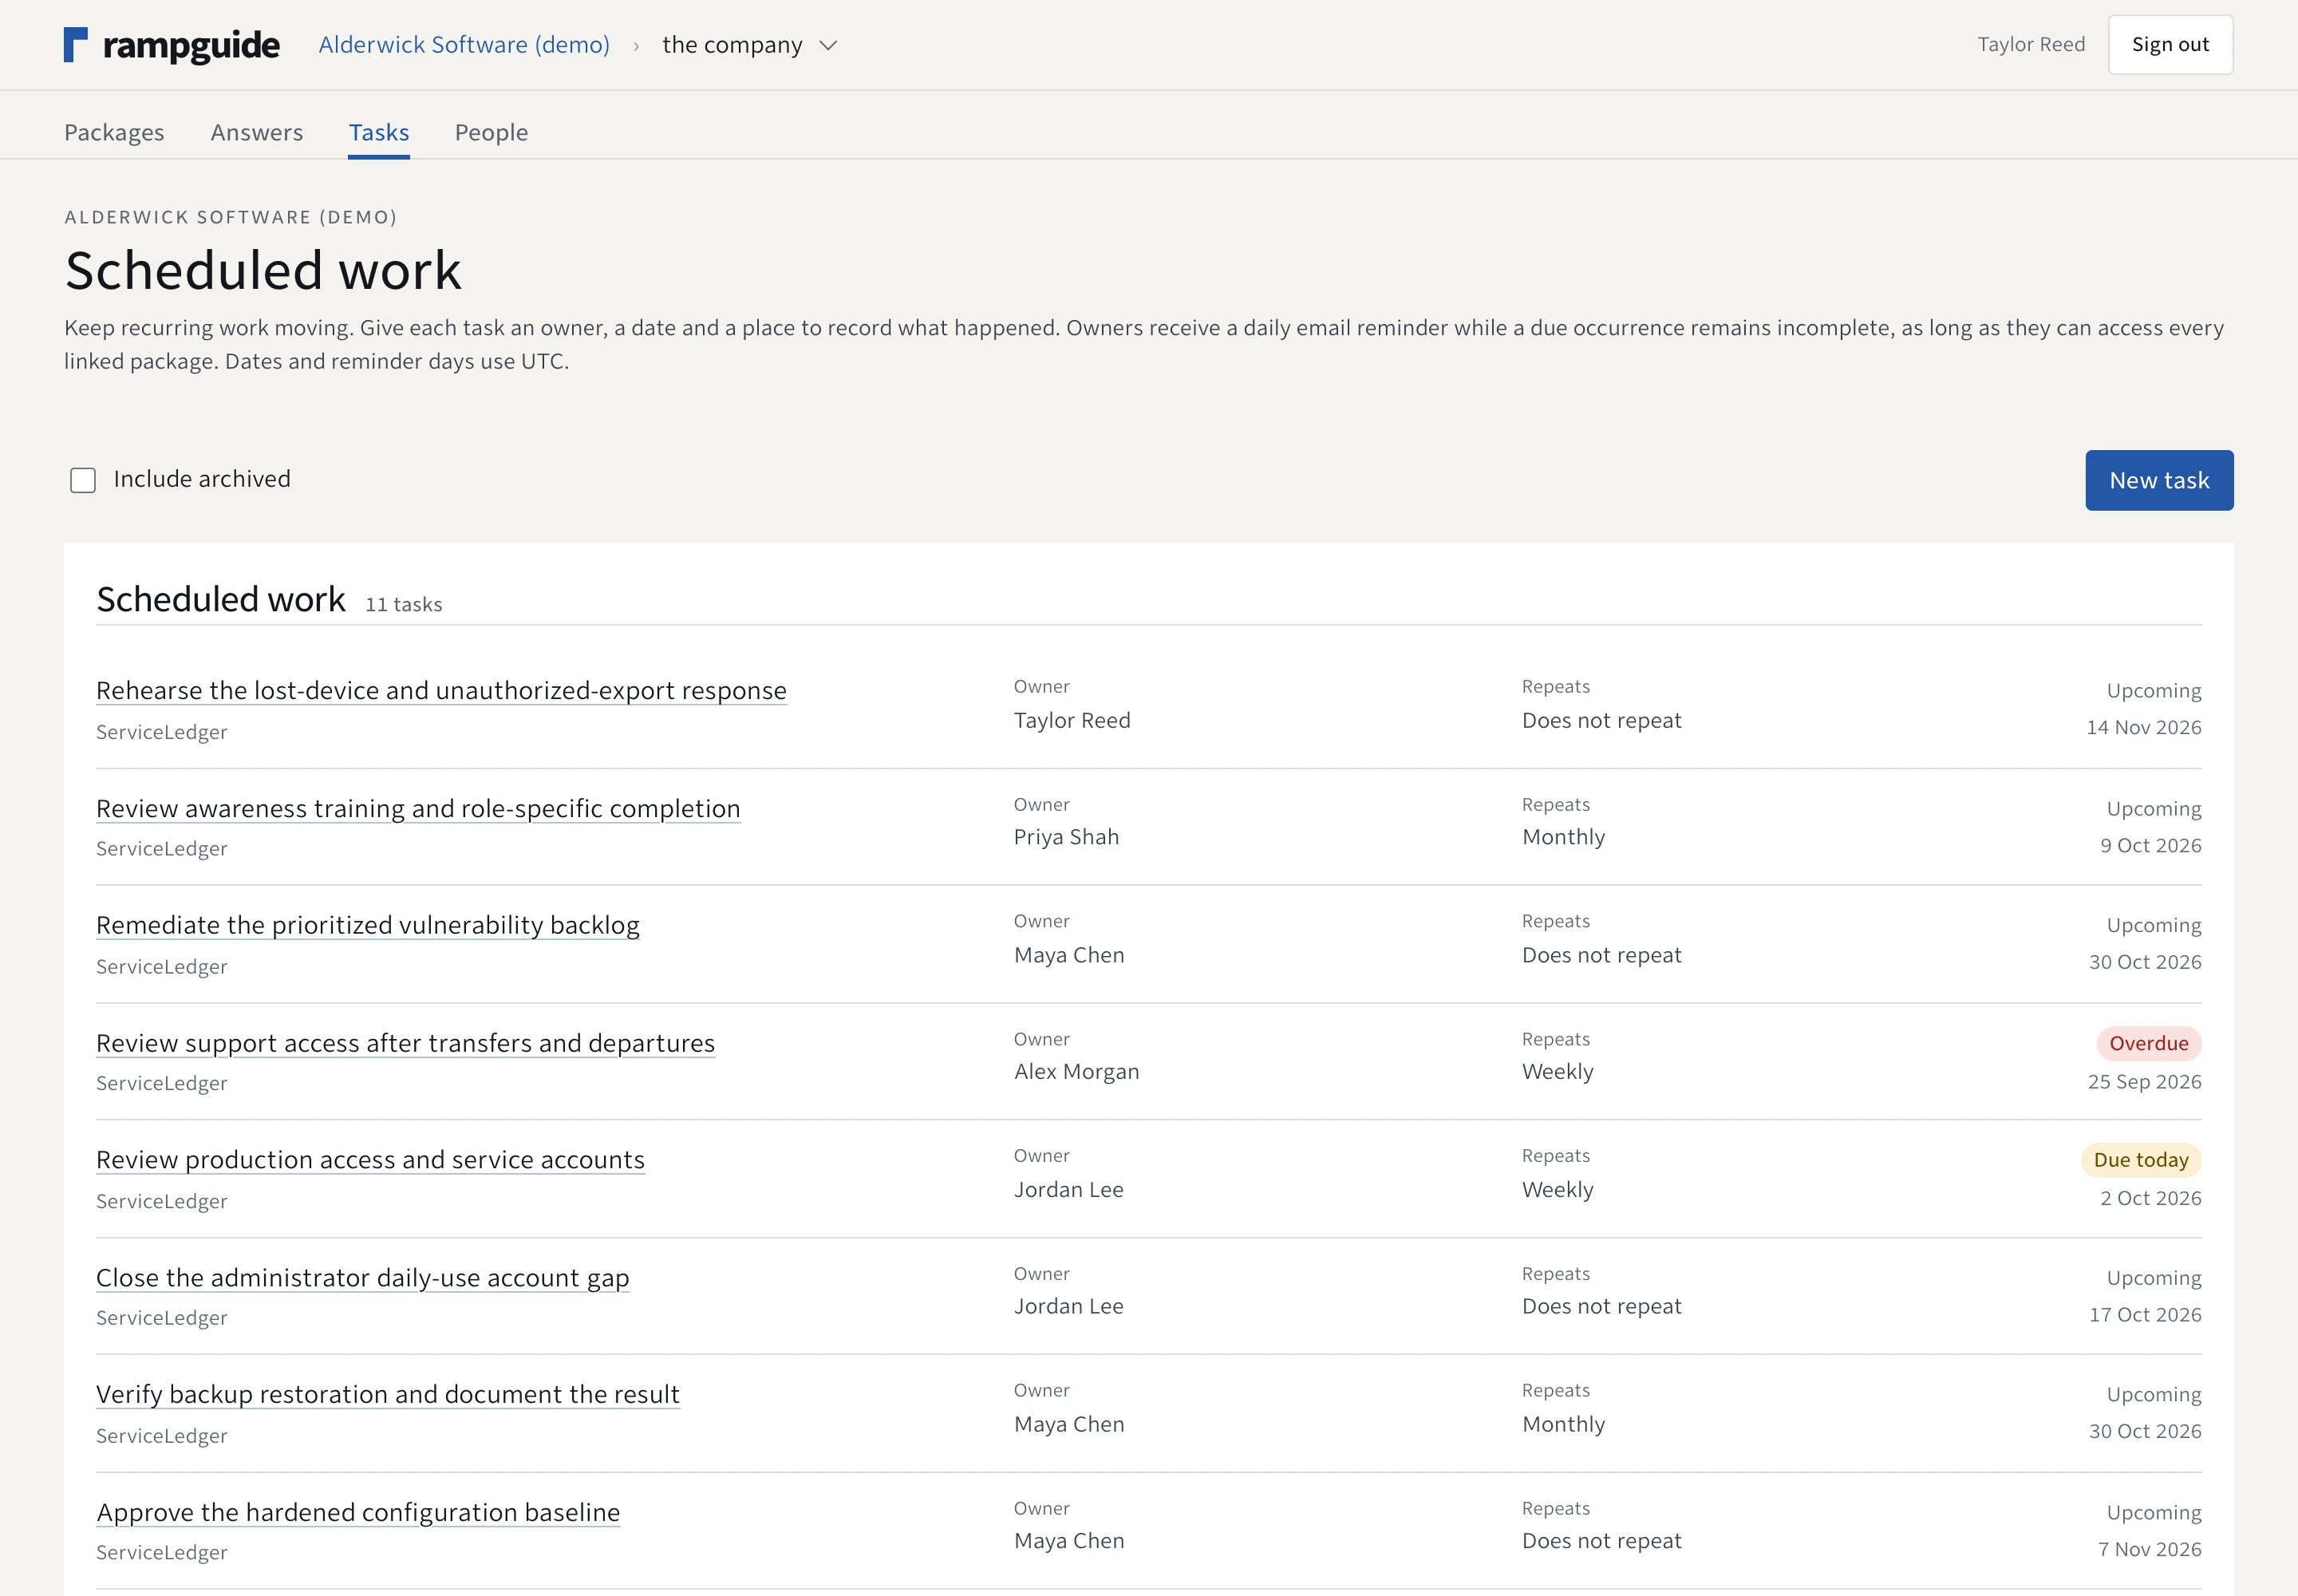Open Alderwick Software (demo) breadcrumb link

(464, 45)
